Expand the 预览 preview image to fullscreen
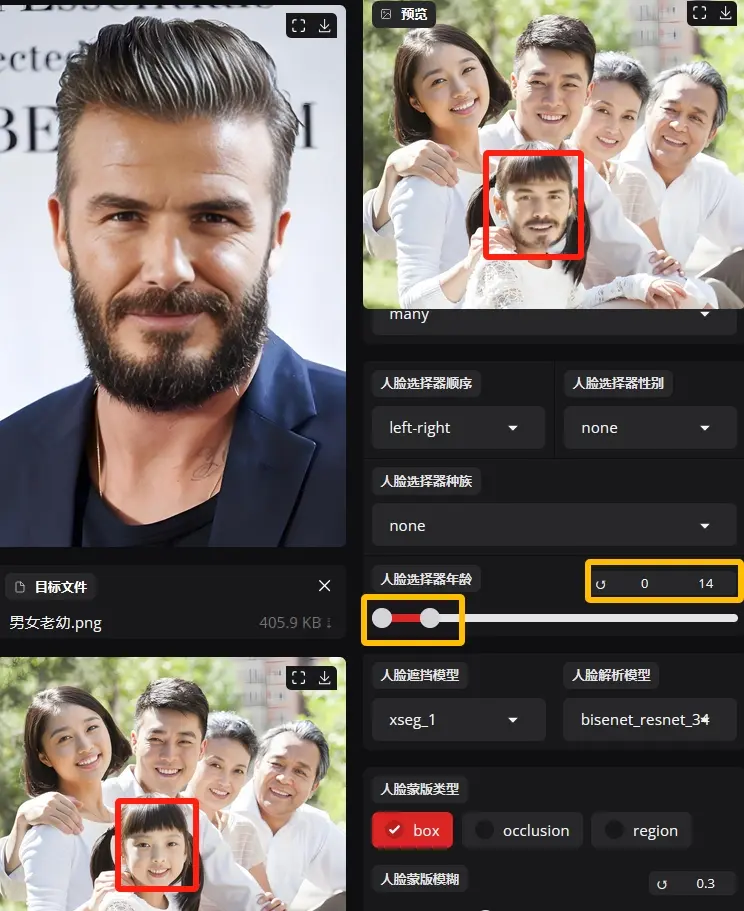 point(700,13)
